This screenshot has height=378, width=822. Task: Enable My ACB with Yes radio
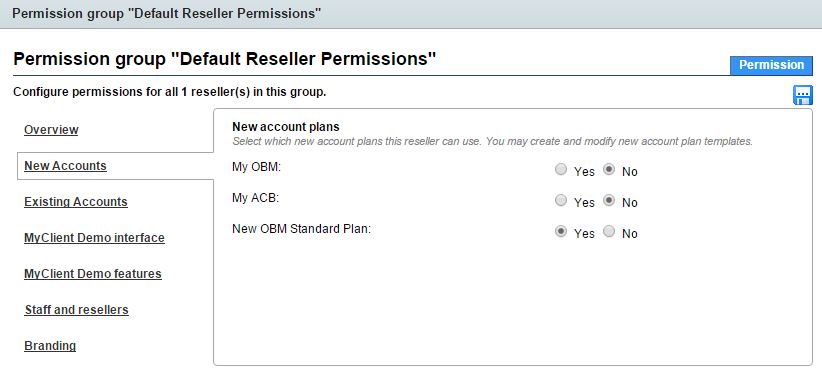561,201
